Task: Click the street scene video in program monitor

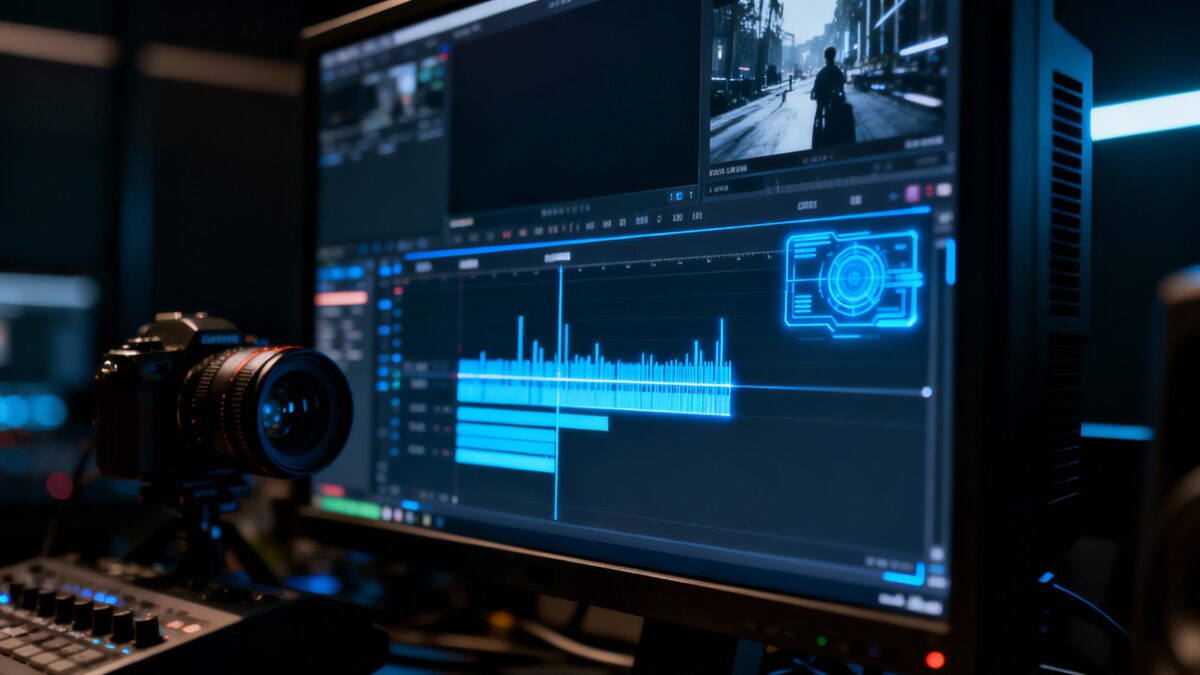Action: [x=825, y=80]
